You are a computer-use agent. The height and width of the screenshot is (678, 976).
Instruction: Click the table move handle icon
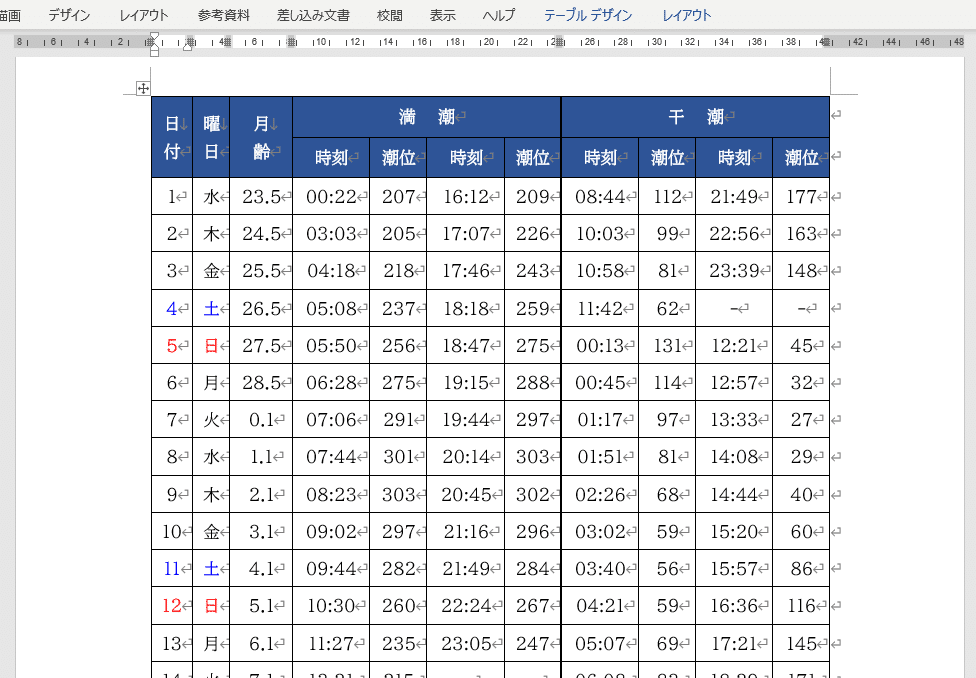tap(143, 88)
